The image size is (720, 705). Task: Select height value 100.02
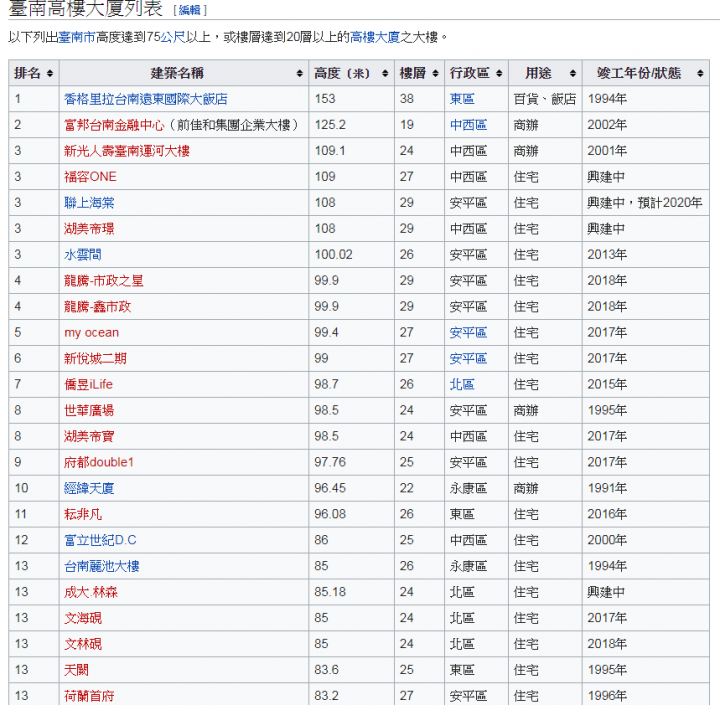tap(333, 254)
